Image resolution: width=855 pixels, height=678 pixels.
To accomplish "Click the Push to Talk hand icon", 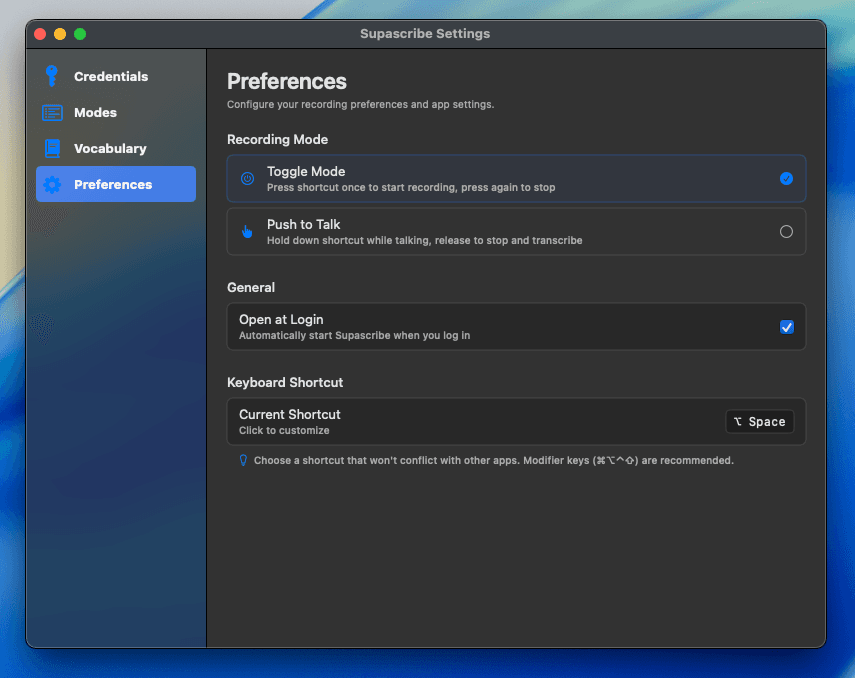I will coord(246,231).
